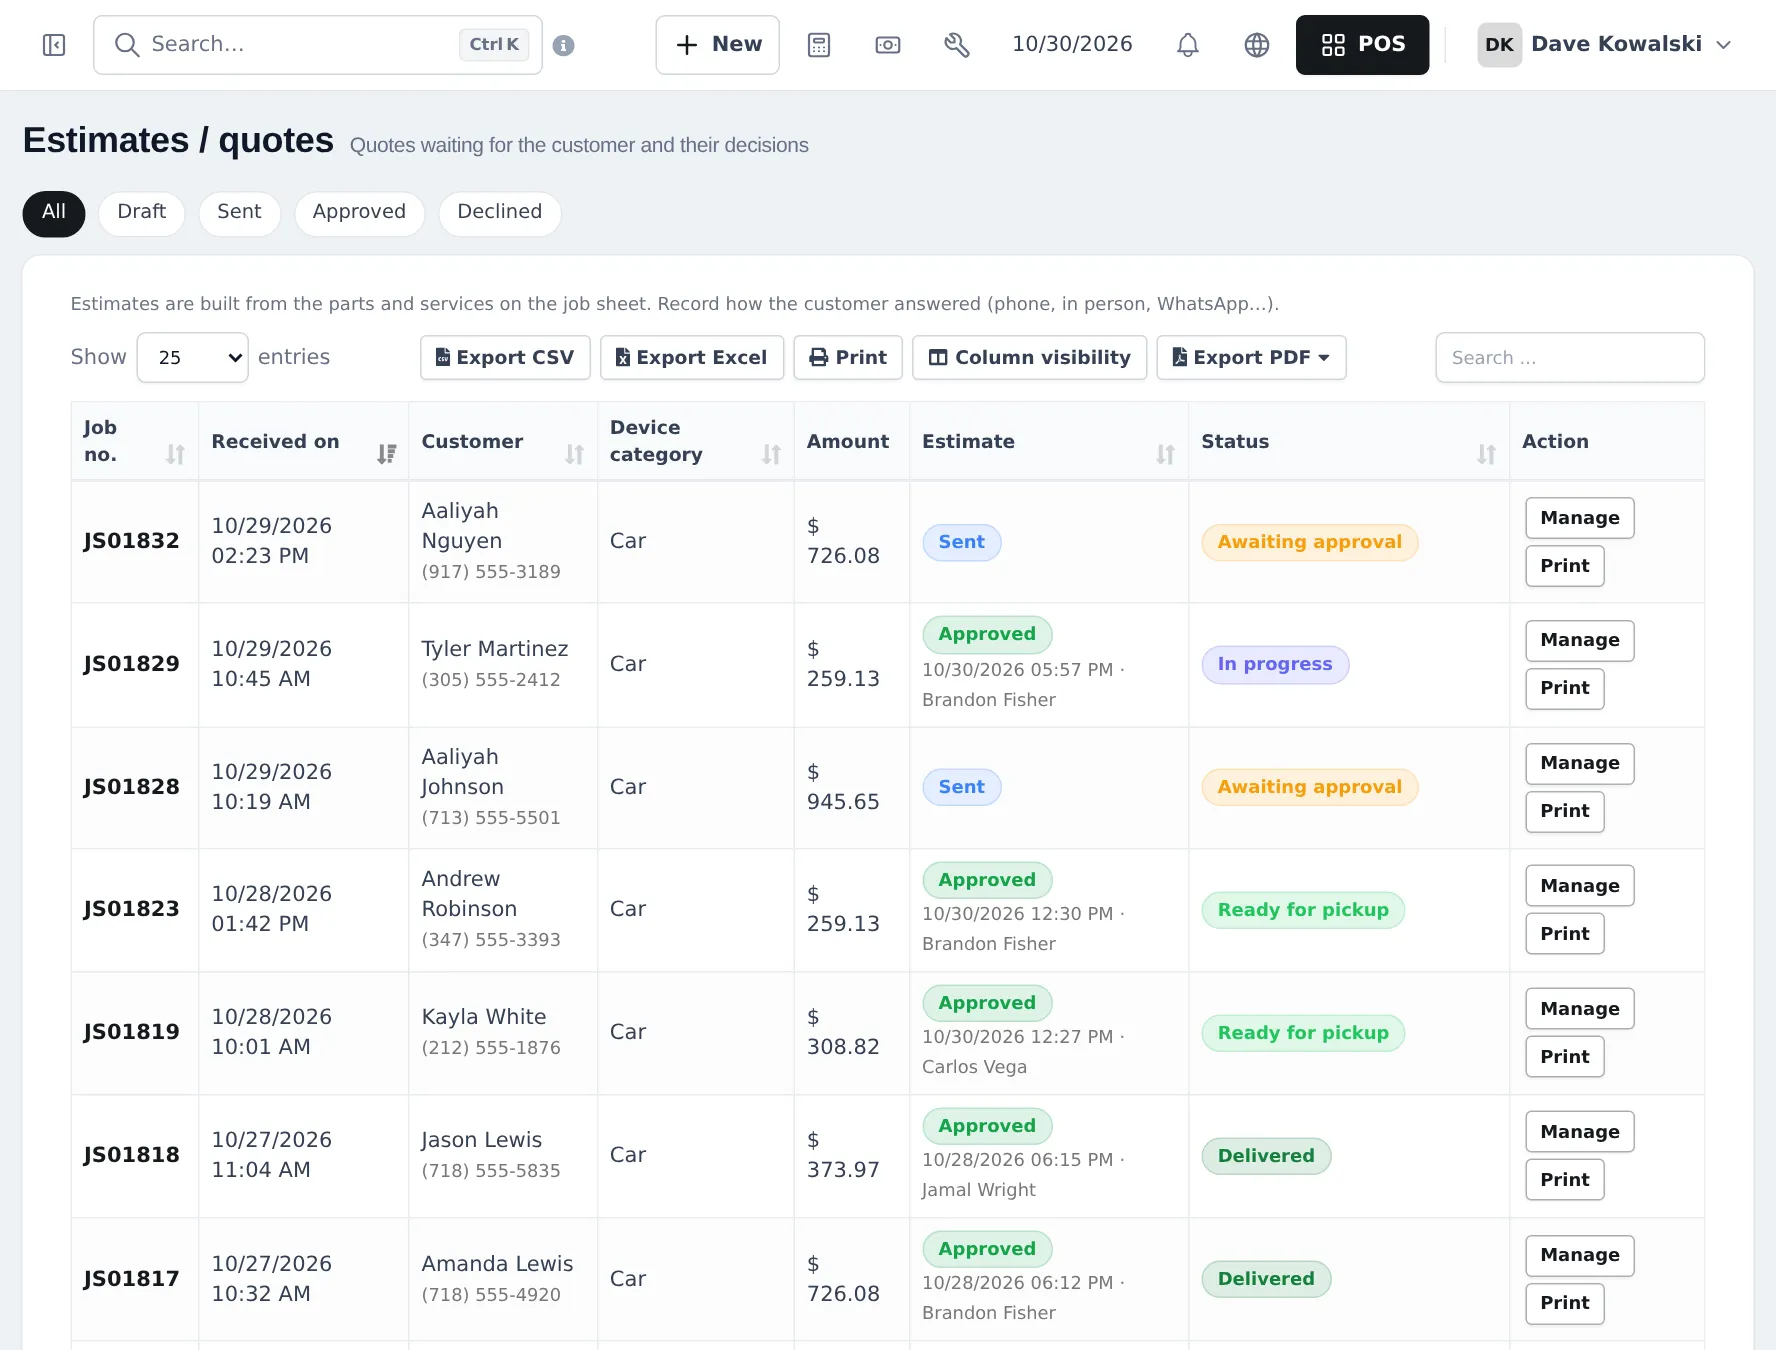Open Column visibility options
The image size is (1776, 1350).
pyautogui.click(x=1029, y=357)
